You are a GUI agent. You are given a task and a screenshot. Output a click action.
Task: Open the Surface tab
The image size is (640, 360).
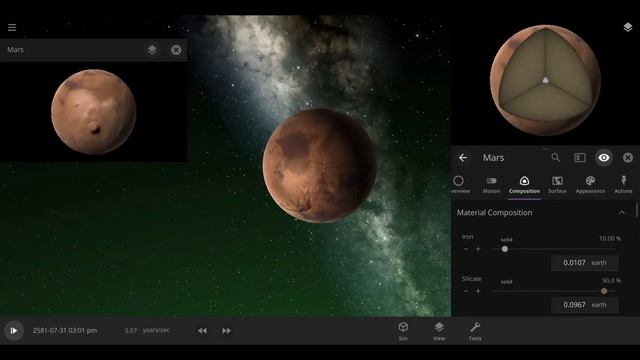557,184
